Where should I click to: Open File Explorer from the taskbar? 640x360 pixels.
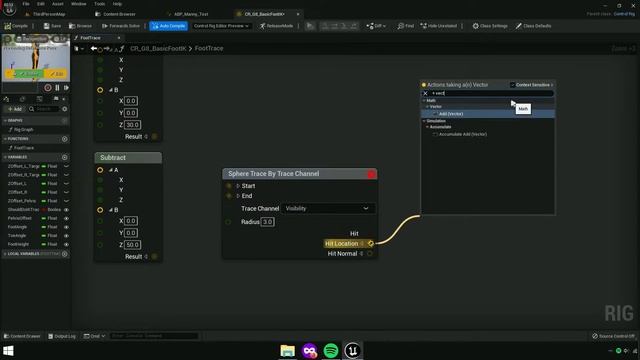point(287,351)
